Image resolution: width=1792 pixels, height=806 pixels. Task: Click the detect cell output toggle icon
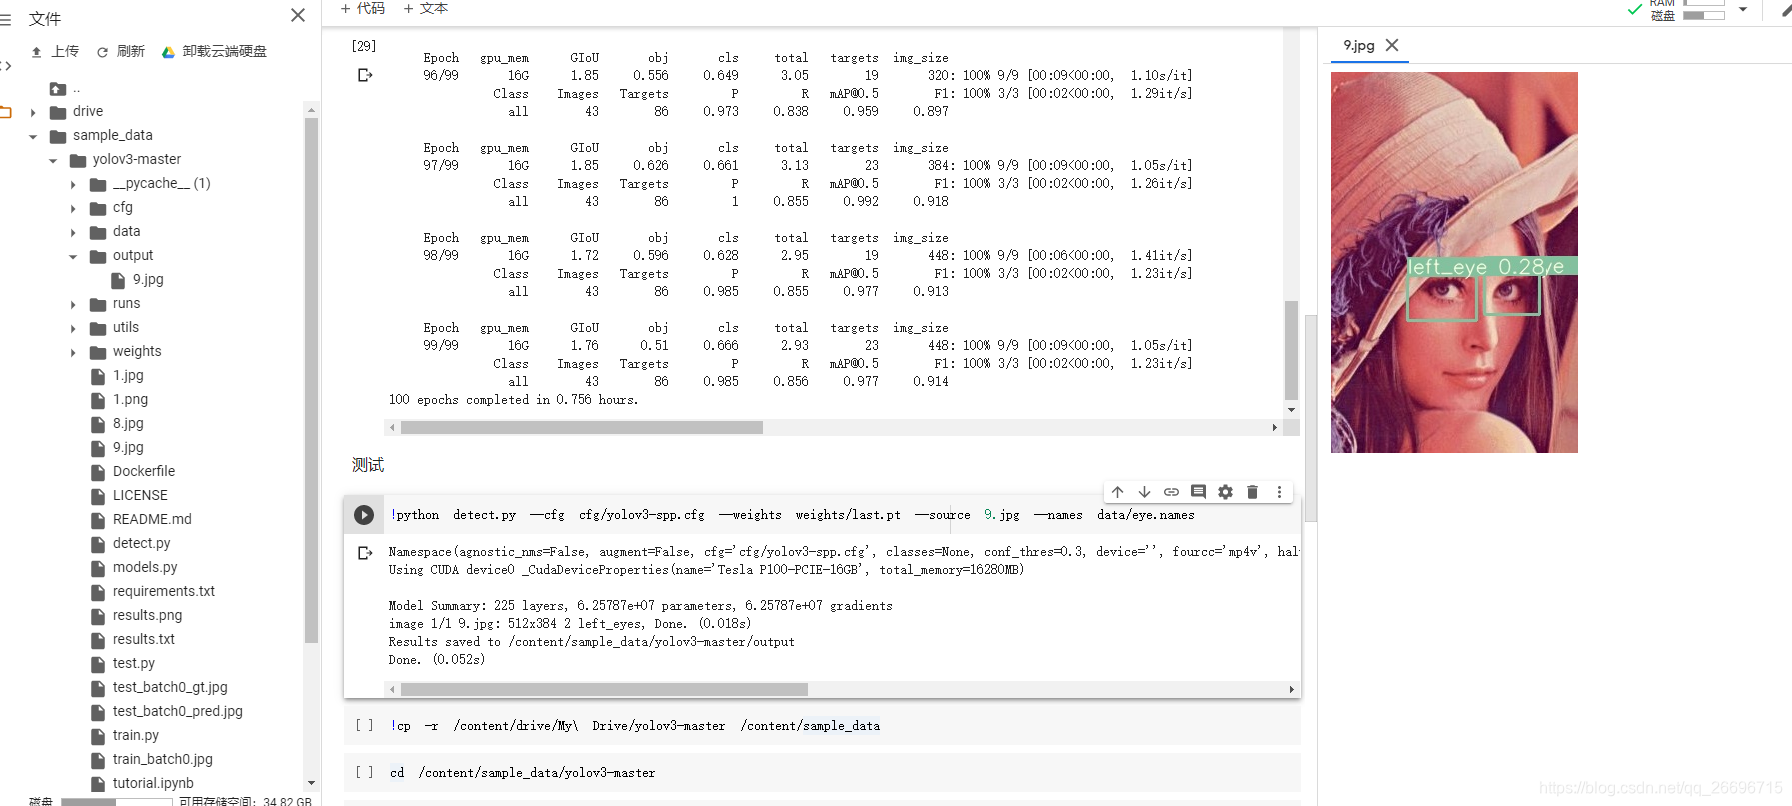point(365,553)
